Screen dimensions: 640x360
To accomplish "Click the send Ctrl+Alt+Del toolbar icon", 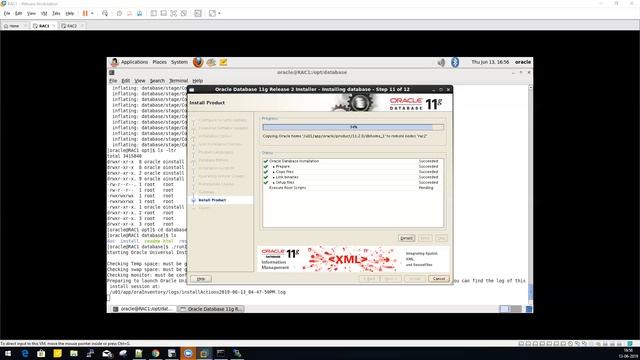I will pos(105,13).
